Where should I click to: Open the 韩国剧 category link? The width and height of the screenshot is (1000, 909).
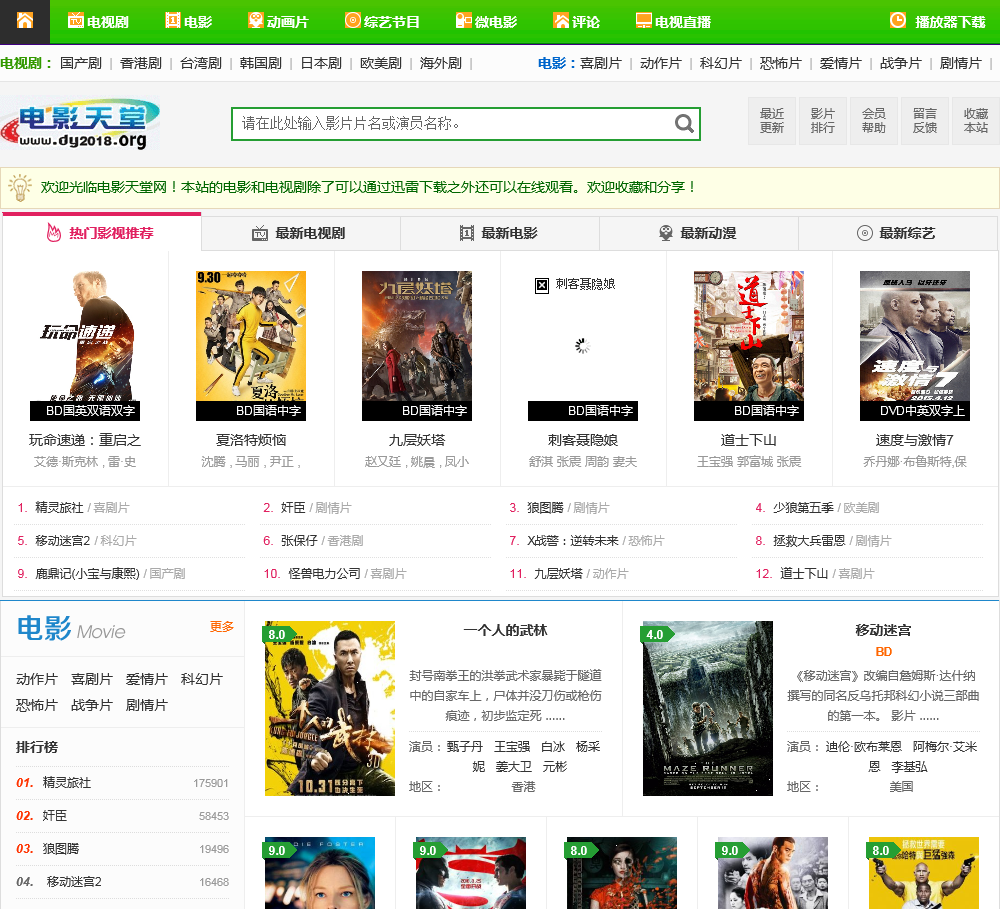[261, 63]
